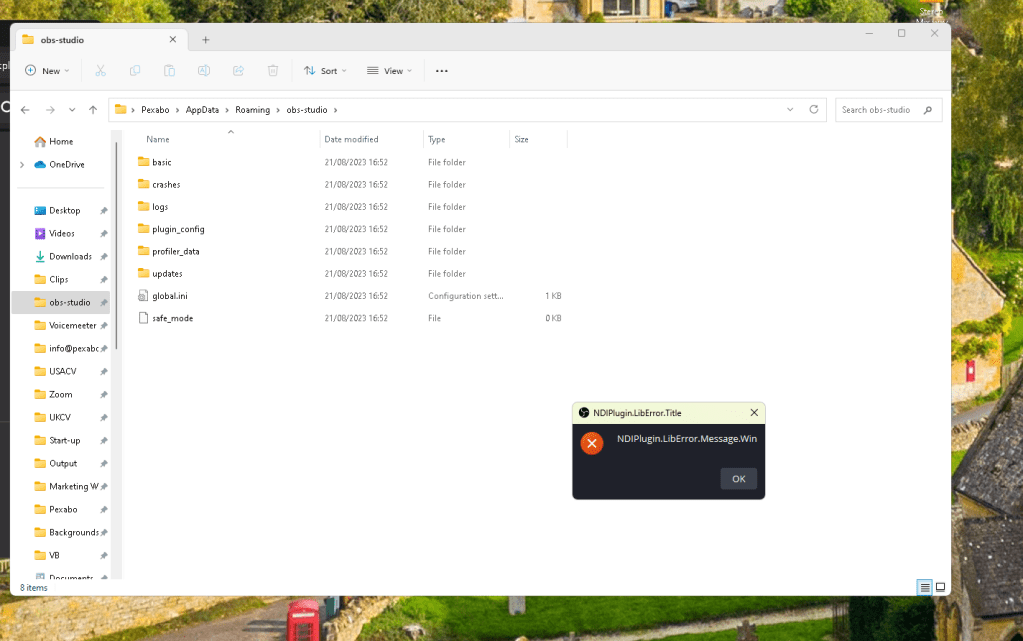
Task: Open Clips folder in quick access
Action: pyautogui.click(x=61, y=279)
